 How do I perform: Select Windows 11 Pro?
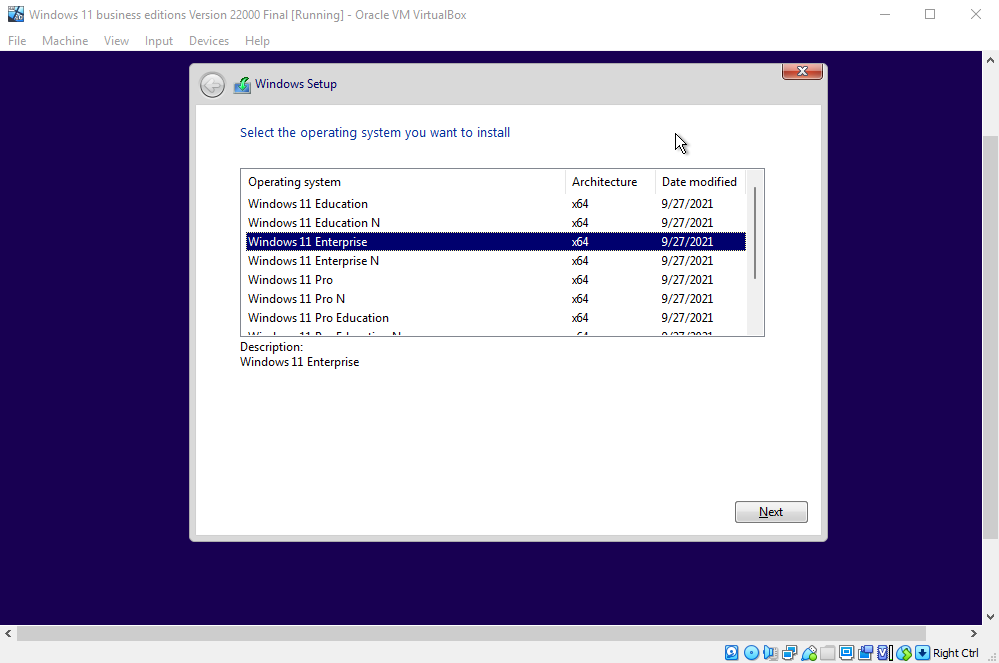tap(496, 280)
